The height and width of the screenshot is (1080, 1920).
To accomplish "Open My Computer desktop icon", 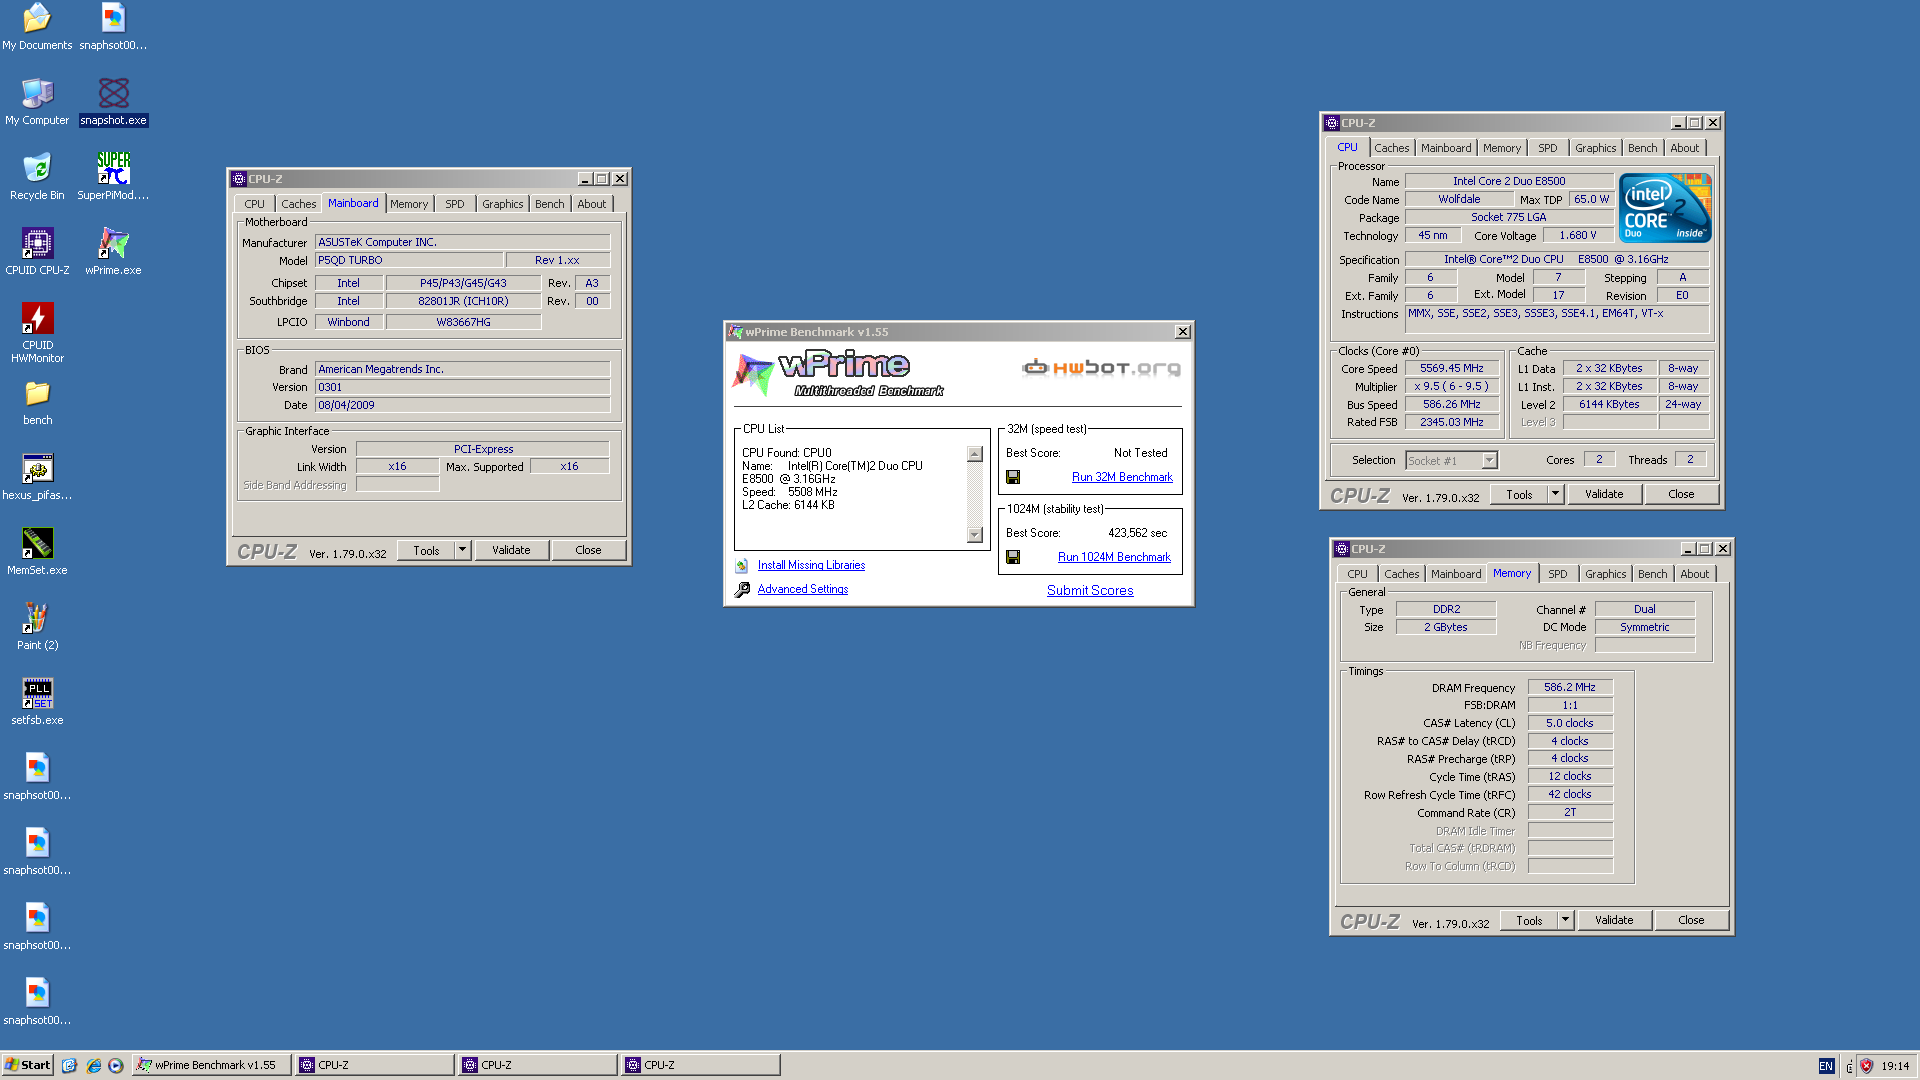I will pos(37,102).
